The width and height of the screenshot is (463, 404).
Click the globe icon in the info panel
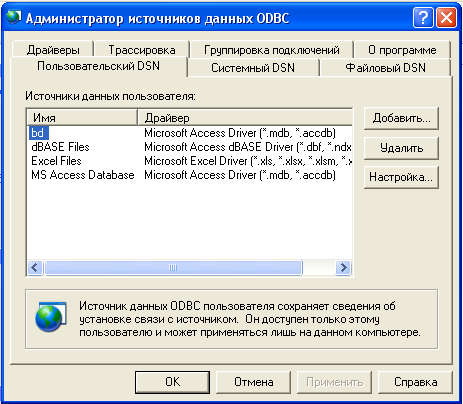pyautogui.click(x=51, y=317)
